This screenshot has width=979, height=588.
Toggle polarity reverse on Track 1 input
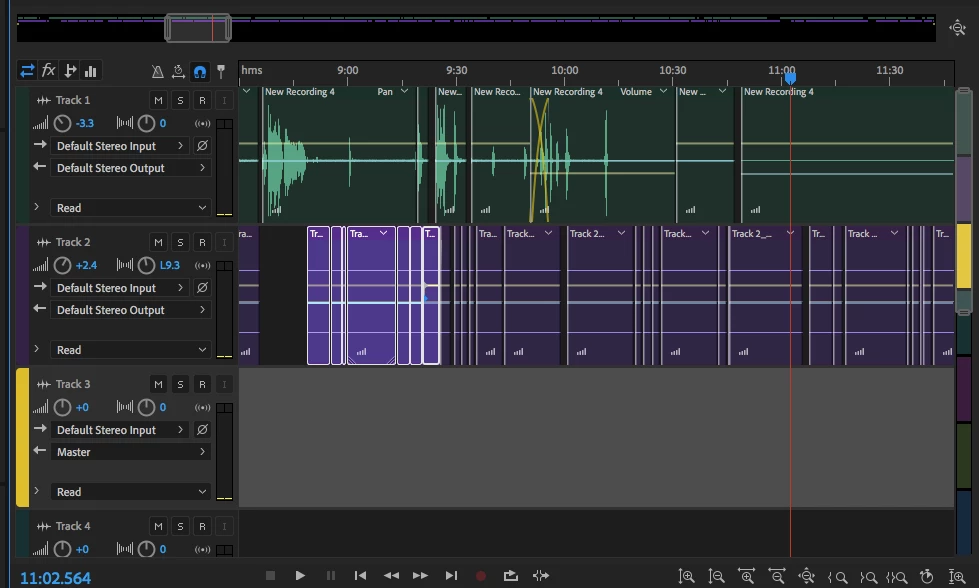click(x=202, y=145)
